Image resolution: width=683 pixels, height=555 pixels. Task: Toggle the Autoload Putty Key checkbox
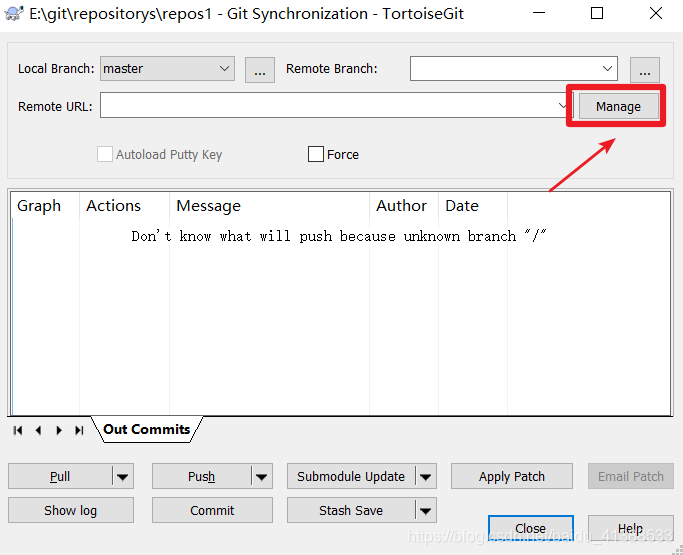(x=105, y=154)
